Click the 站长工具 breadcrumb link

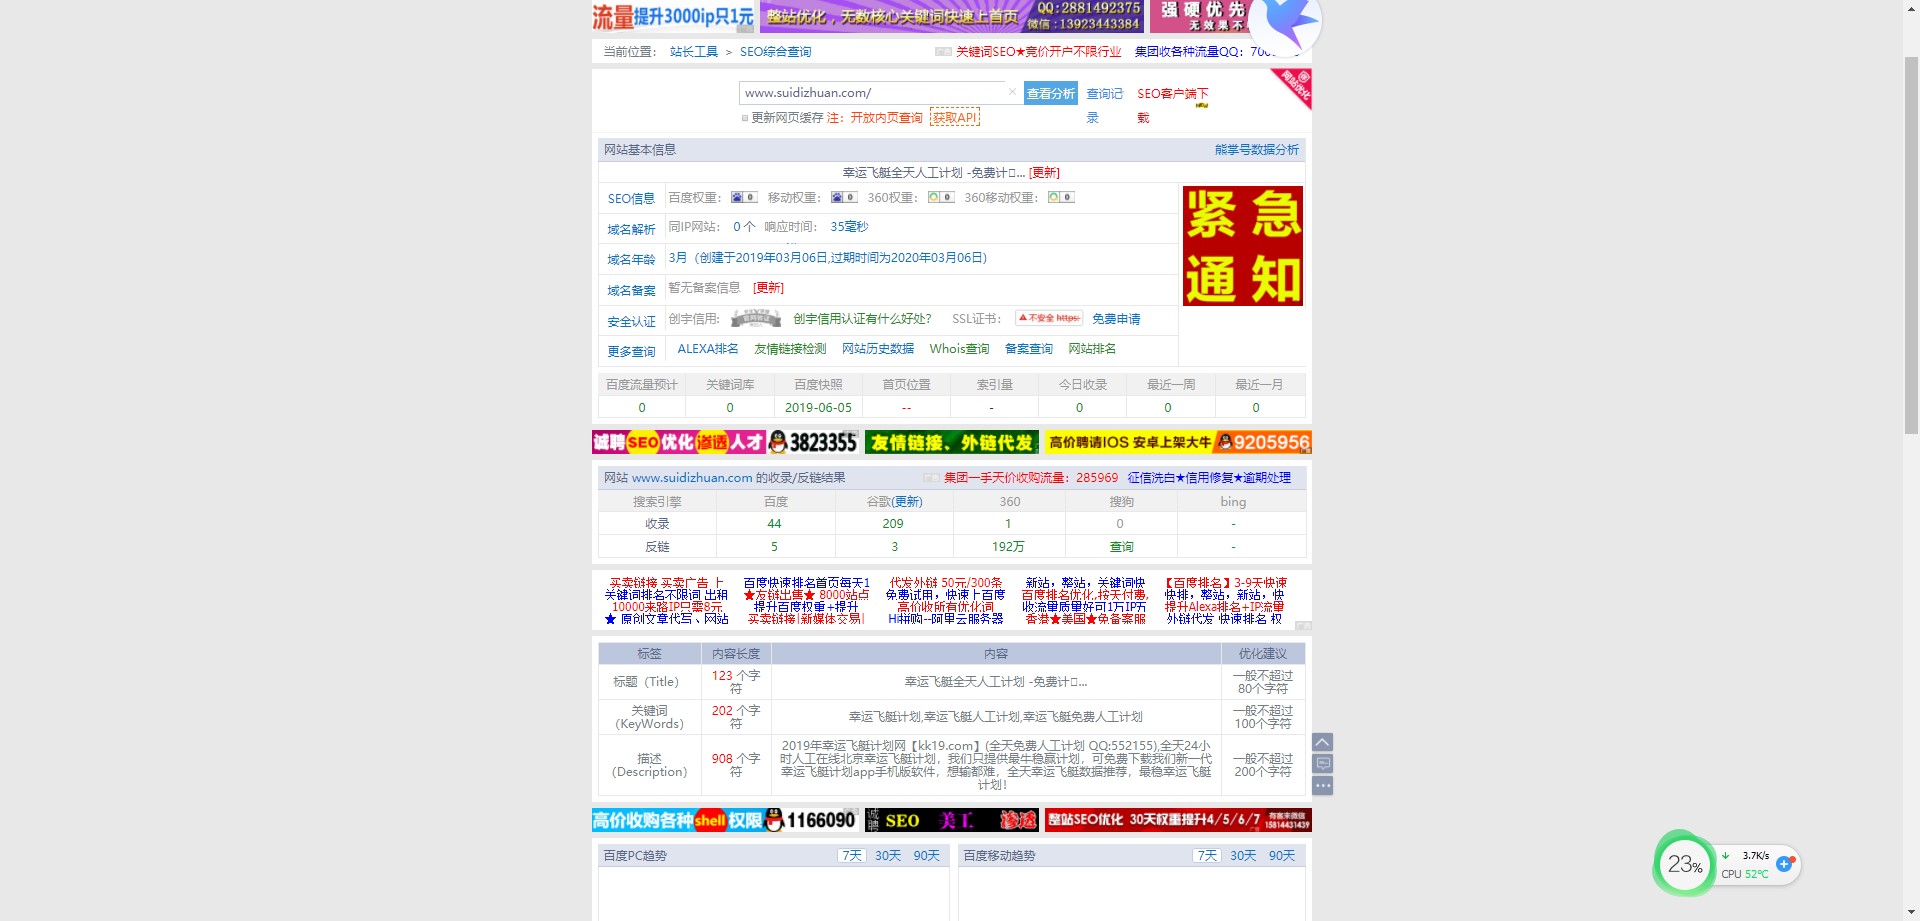click(694, 51)
